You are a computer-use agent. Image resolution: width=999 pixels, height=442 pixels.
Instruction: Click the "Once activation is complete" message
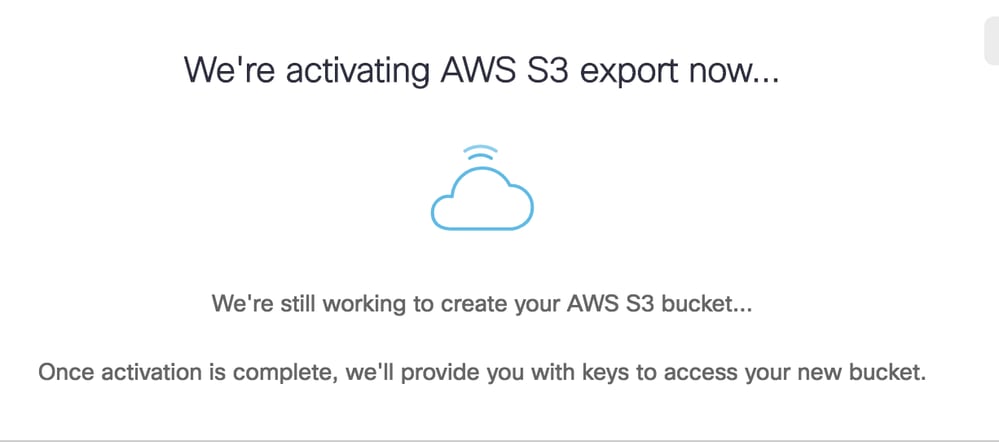482,375
